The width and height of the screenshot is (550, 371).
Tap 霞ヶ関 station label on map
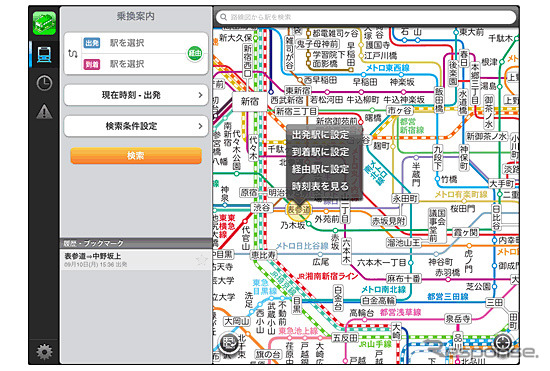coord(465,232)
